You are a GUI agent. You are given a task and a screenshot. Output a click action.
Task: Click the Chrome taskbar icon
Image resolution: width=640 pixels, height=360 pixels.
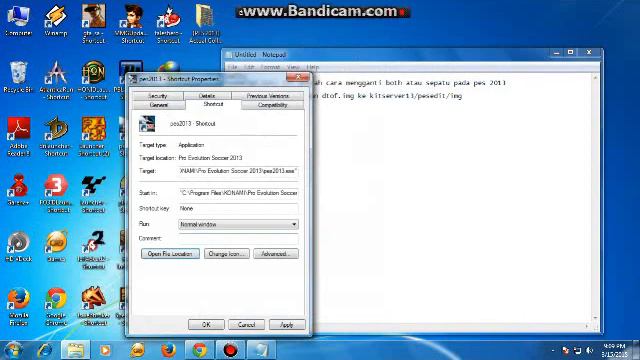[x=199, y=350]
